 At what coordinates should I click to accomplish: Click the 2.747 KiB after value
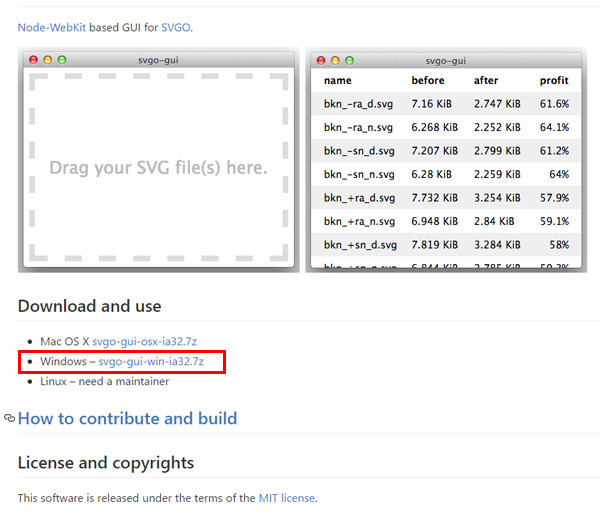pos(497,104)
